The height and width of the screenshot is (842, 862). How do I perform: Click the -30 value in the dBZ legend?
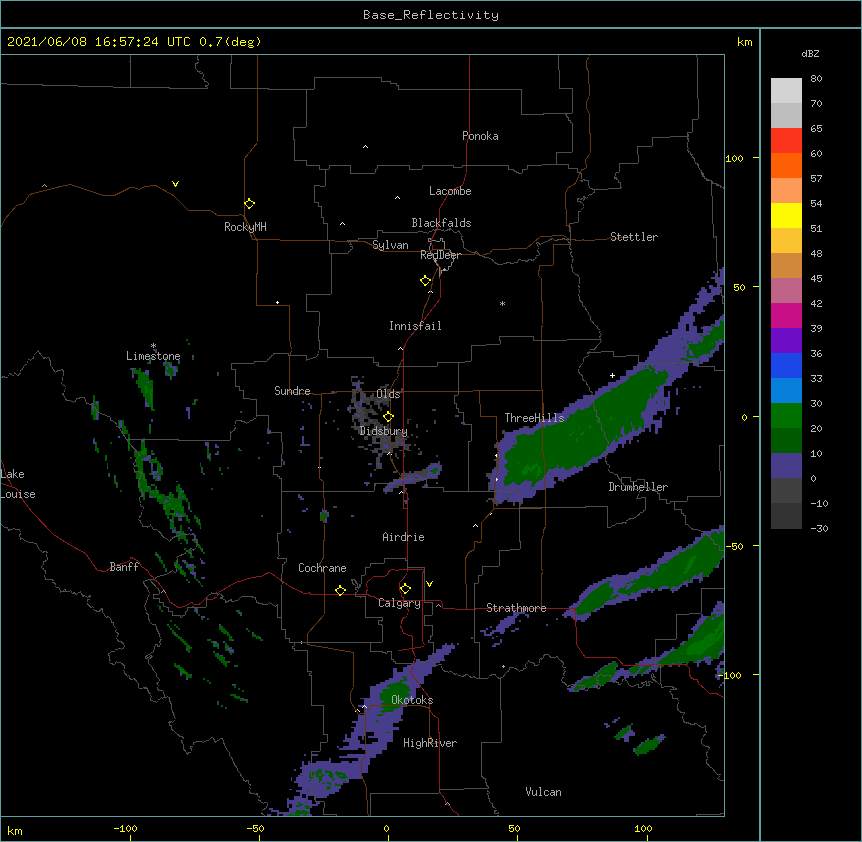[819, 529]
